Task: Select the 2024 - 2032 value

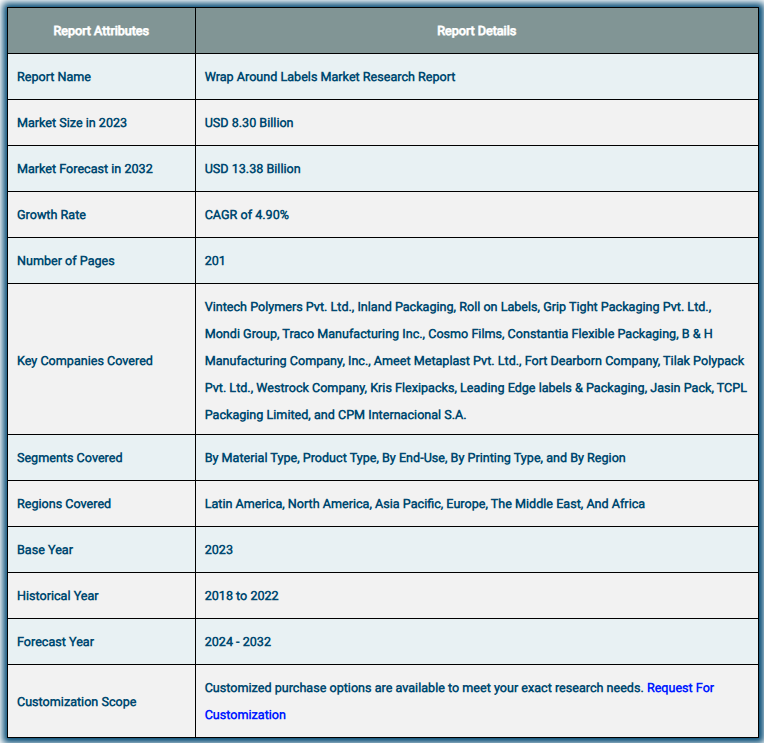Action: click(238, 642)
